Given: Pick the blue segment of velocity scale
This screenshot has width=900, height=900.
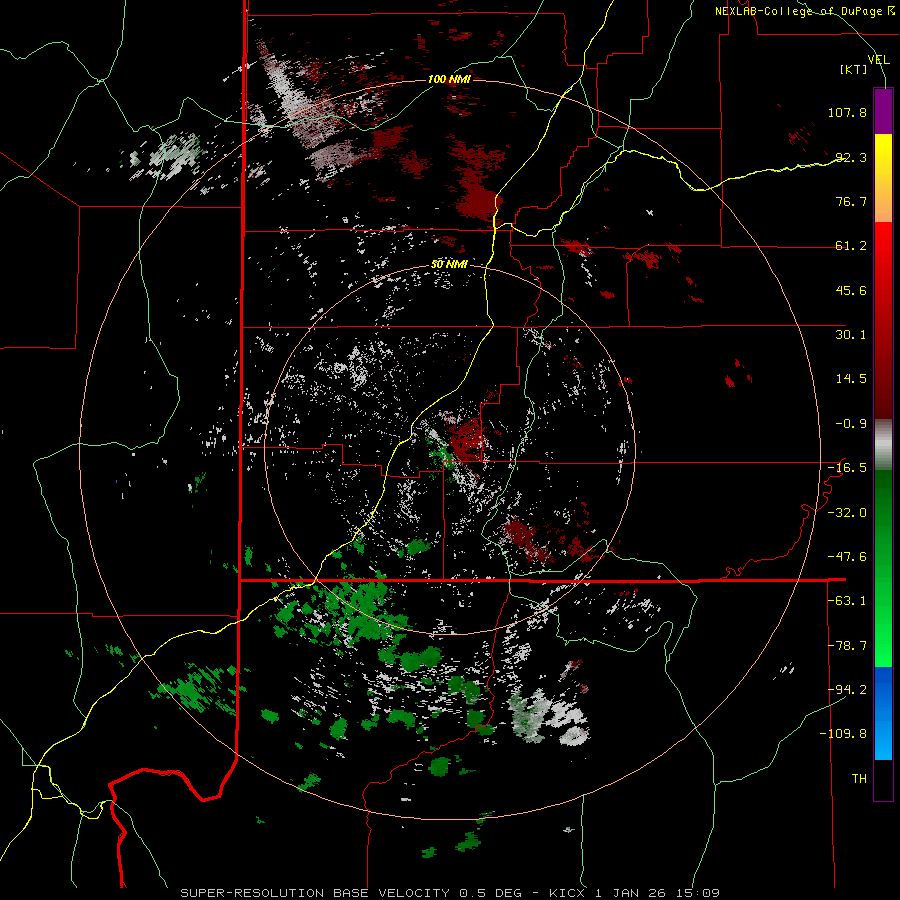Looking at the screenshot, I should coord(883,713).
